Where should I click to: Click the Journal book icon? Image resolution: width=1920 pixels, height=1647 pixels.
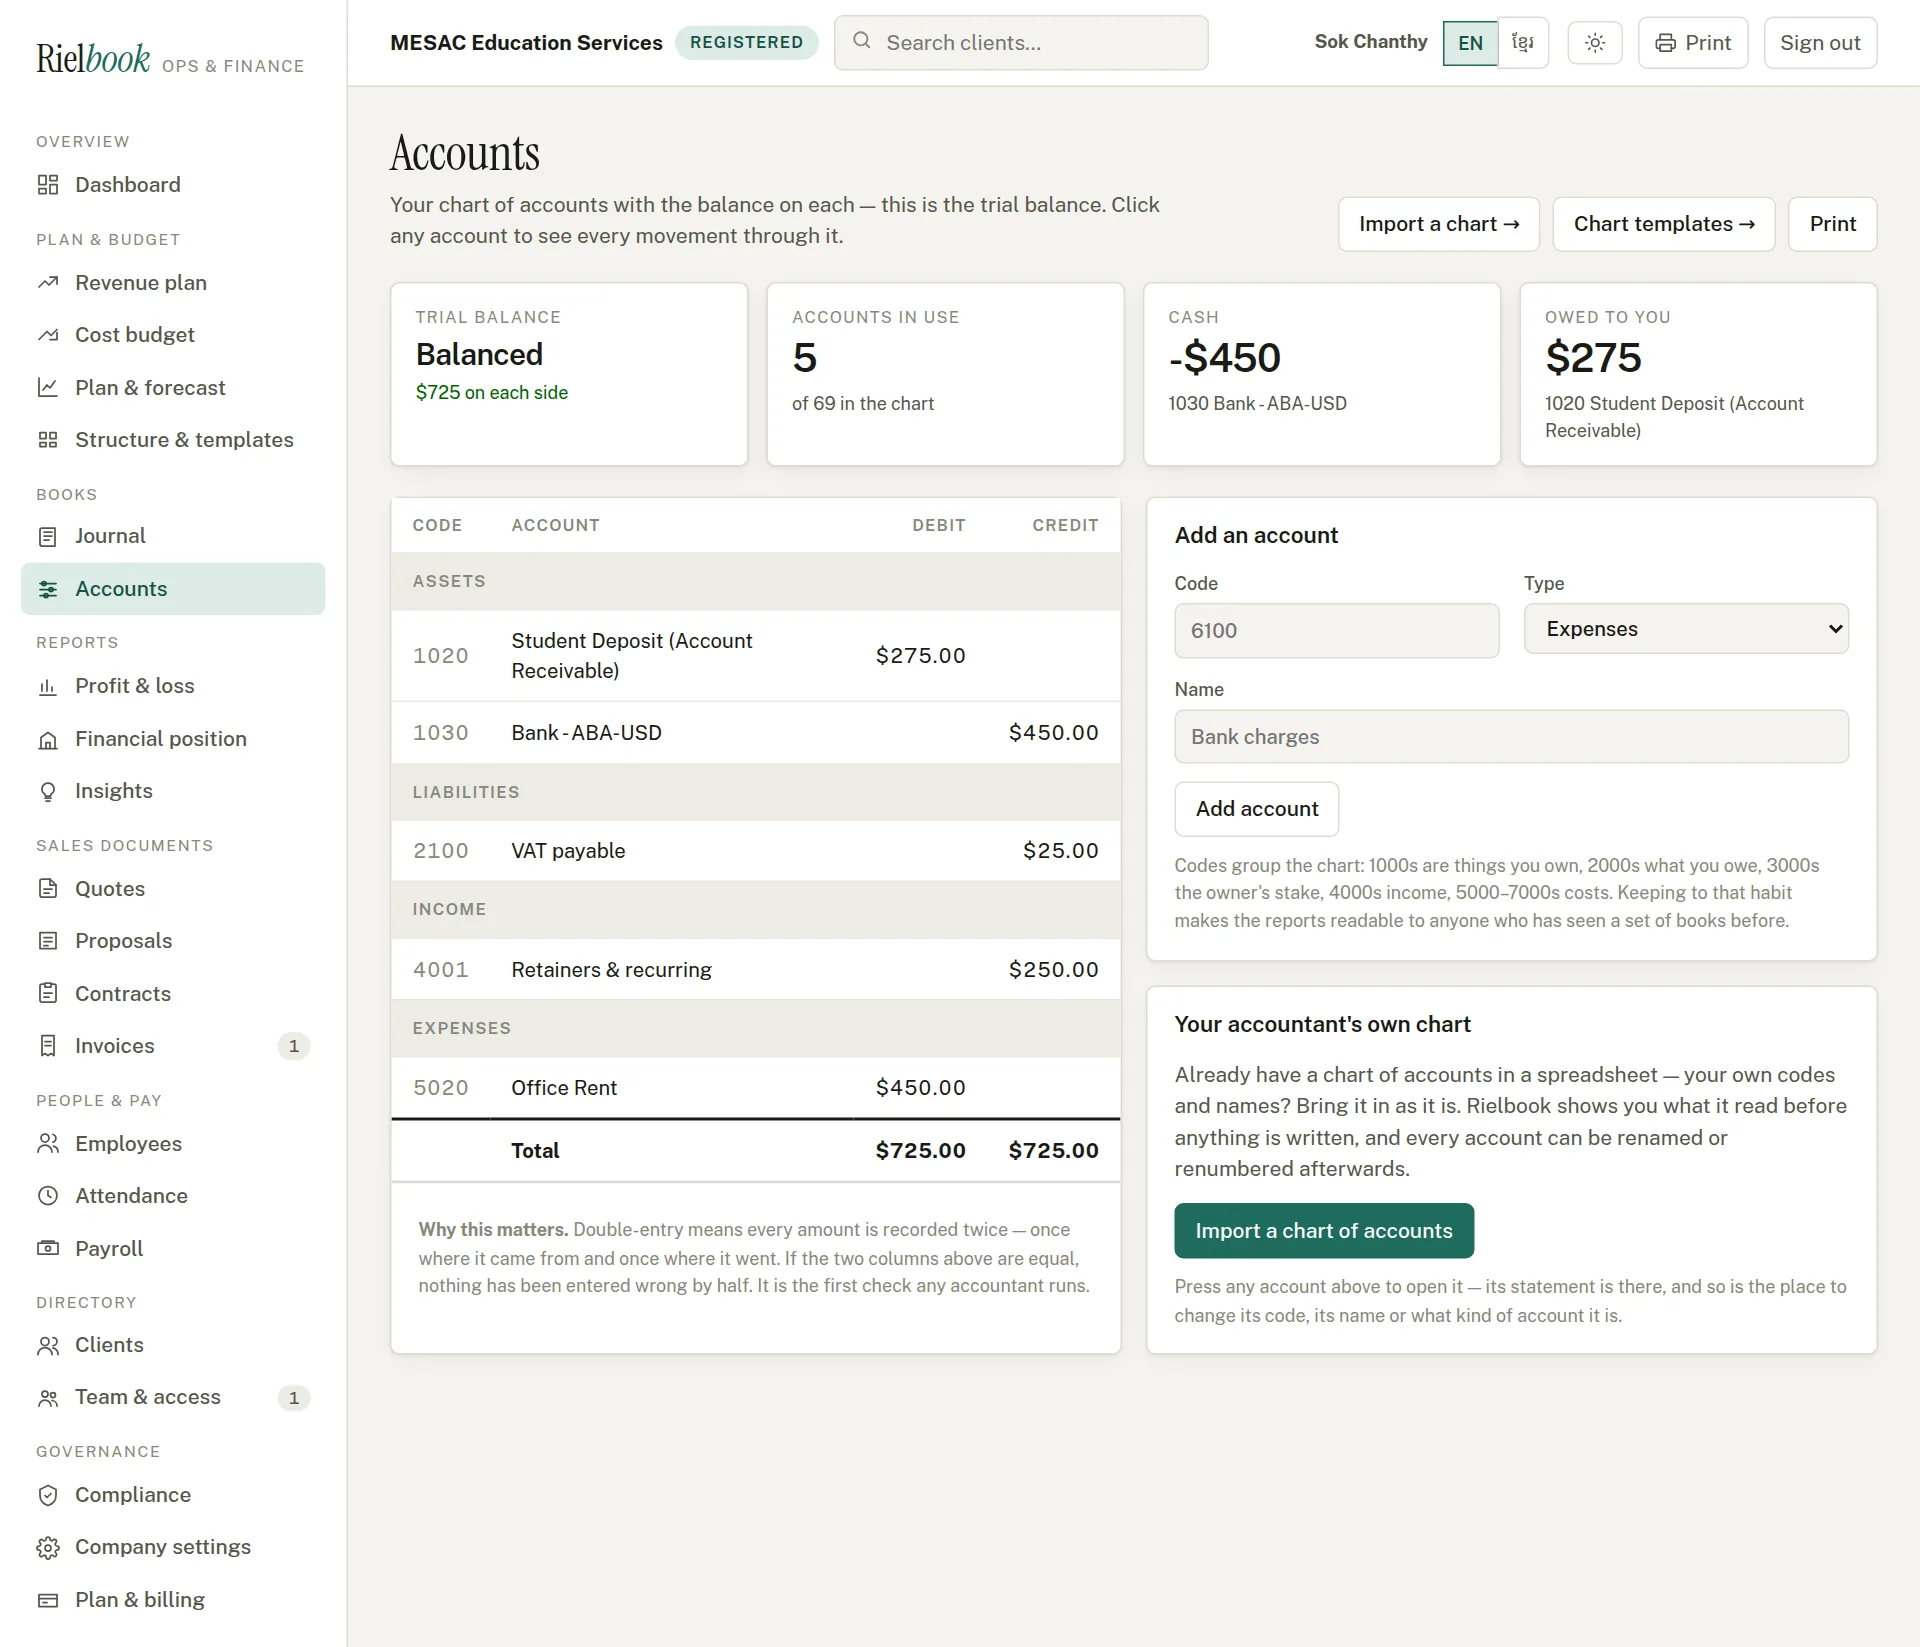point(48,537)
